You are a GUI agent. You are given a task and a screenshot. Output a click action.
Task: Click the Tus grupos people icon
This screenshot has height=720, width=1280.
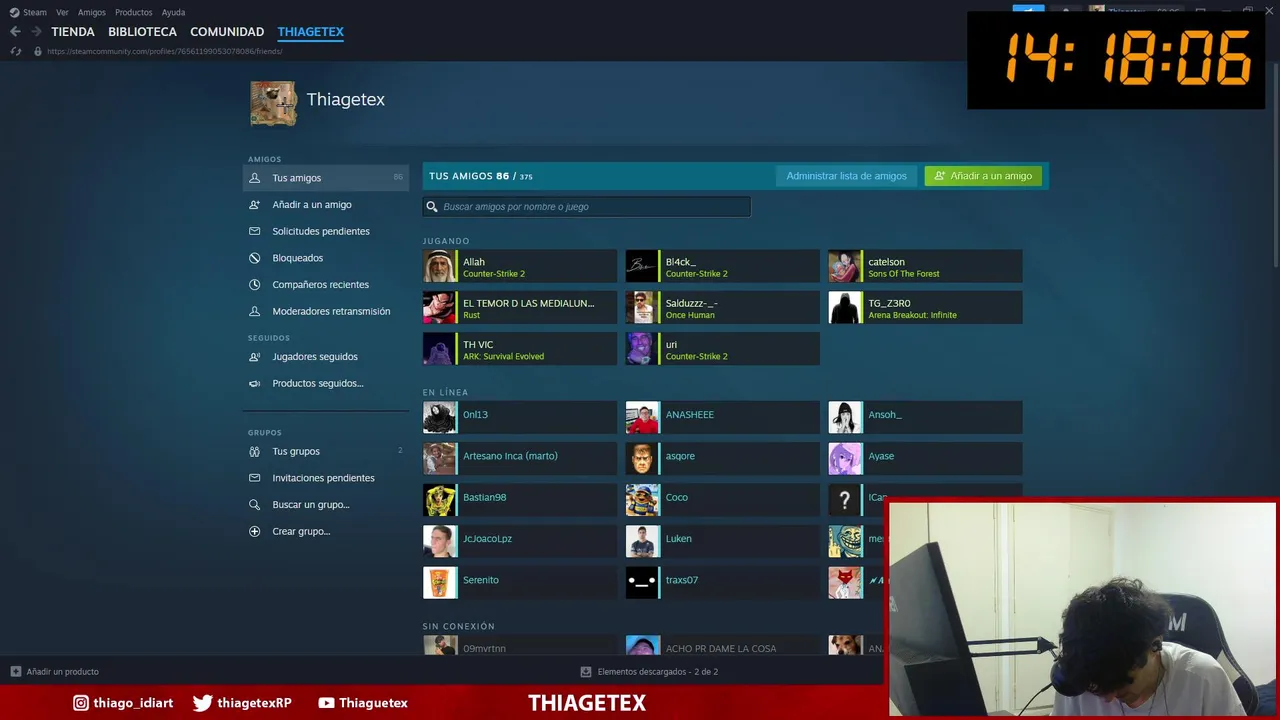[x=254, y=451]
